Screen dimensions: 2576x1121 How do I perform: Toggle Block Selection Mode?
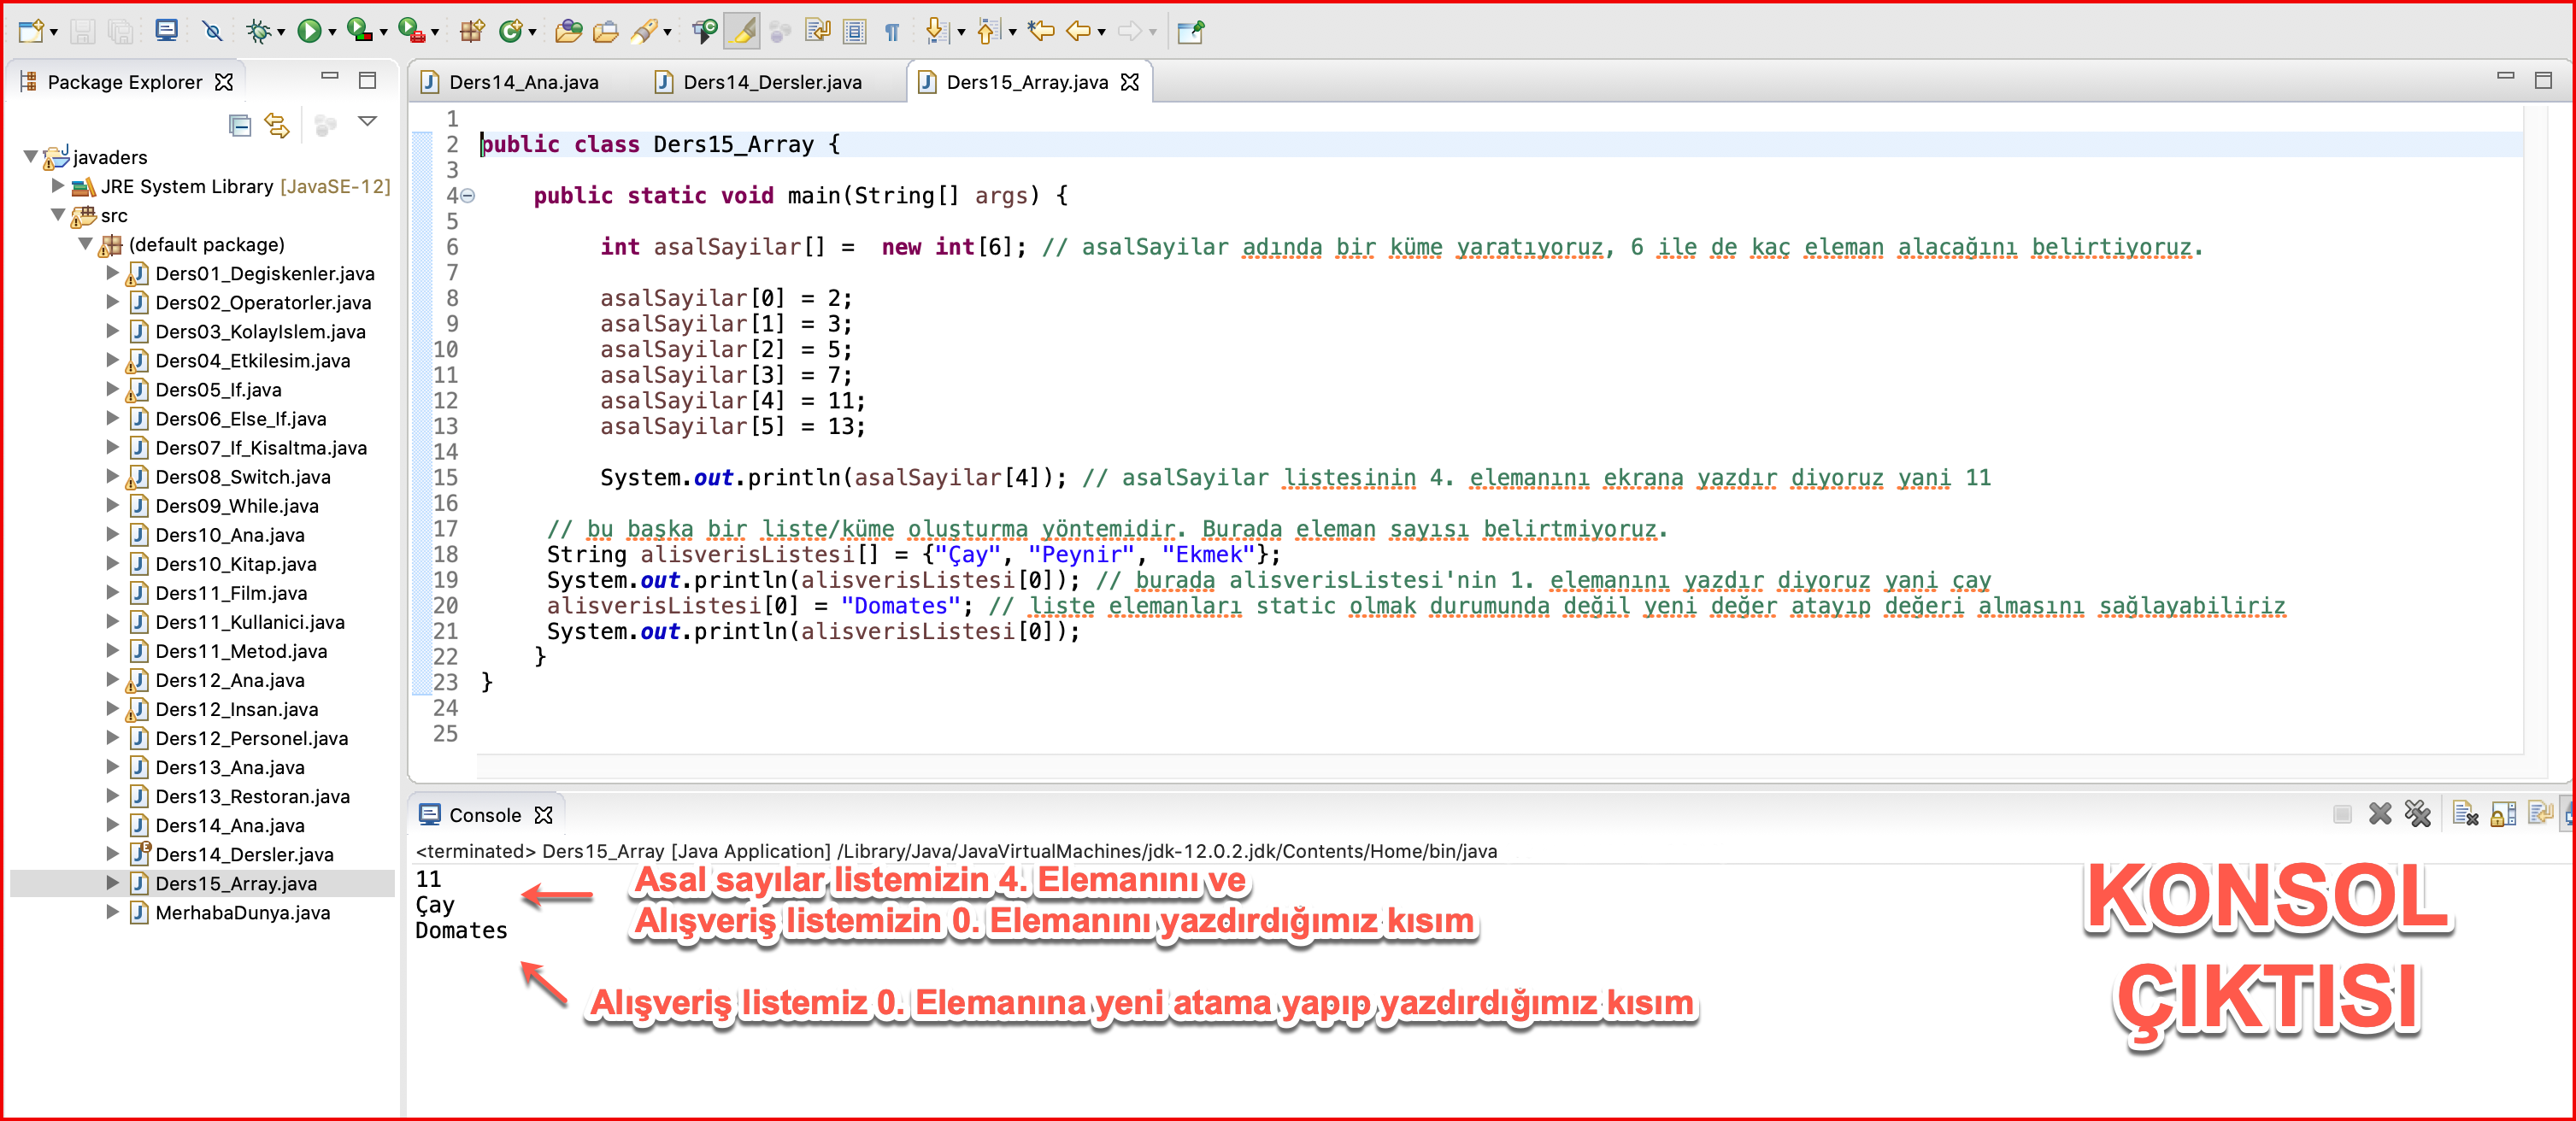point(854,31)
